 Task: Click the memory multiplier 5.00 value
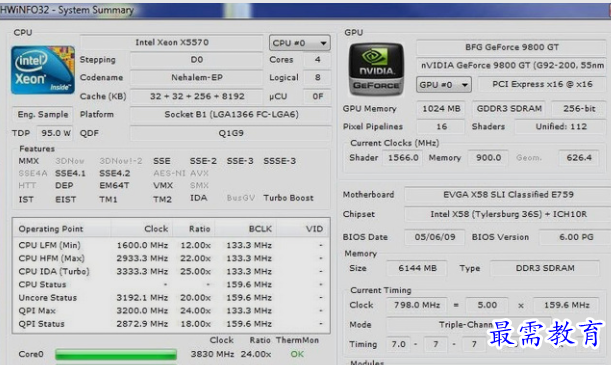[x=487, y=305]
